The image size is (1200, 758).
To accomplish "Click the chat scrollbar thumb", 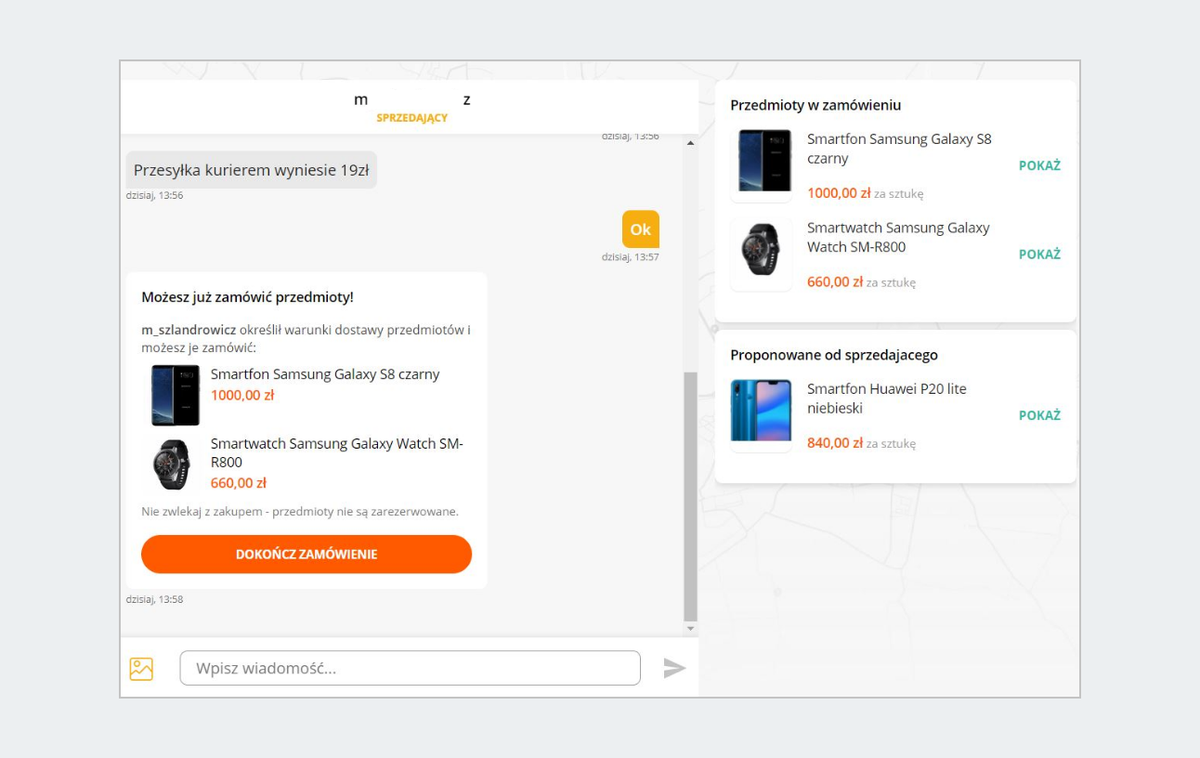I will tap(690, 496).
